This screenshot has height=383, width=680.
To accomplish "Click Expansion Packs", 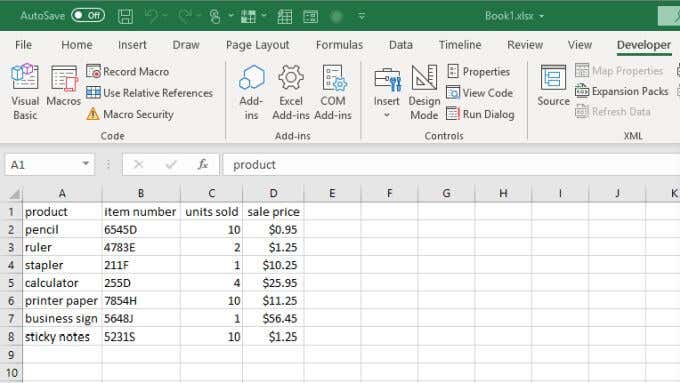I will (x=621, y=91).
